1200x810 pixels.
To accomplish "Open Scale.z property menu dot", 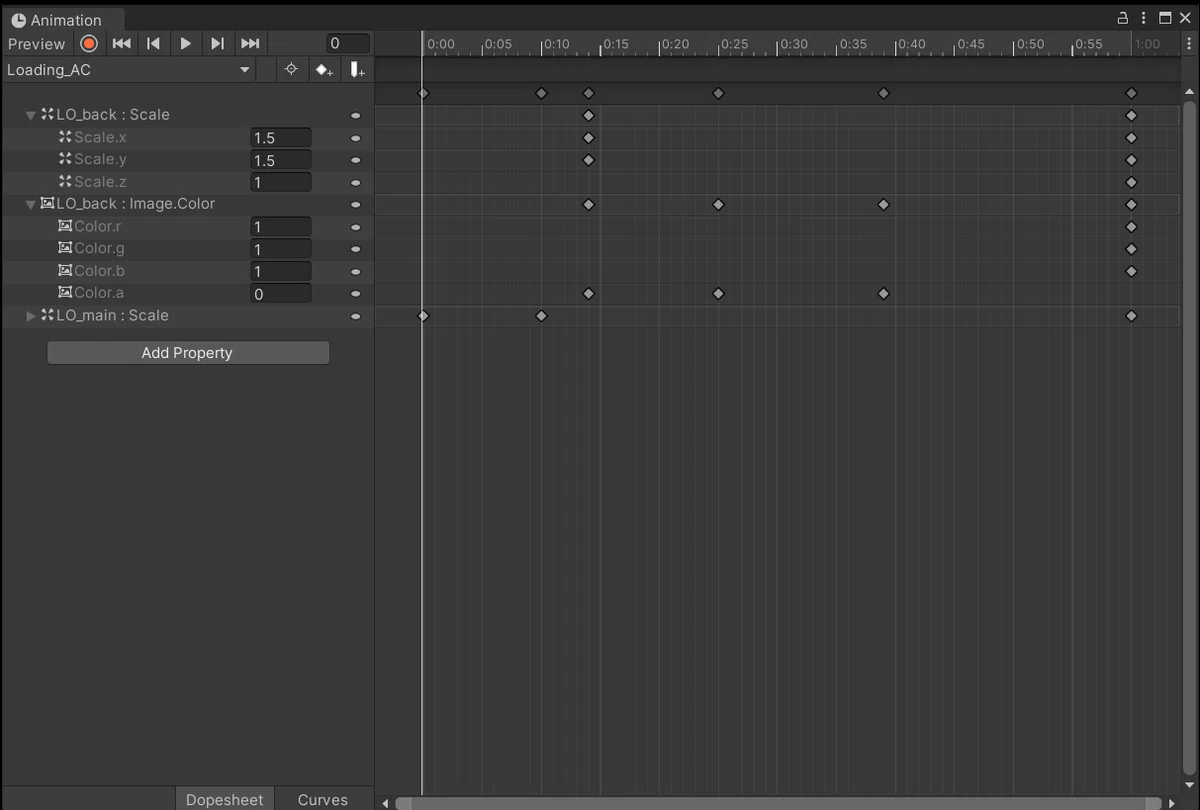I will pyautogui.click(x=355, y=182).
